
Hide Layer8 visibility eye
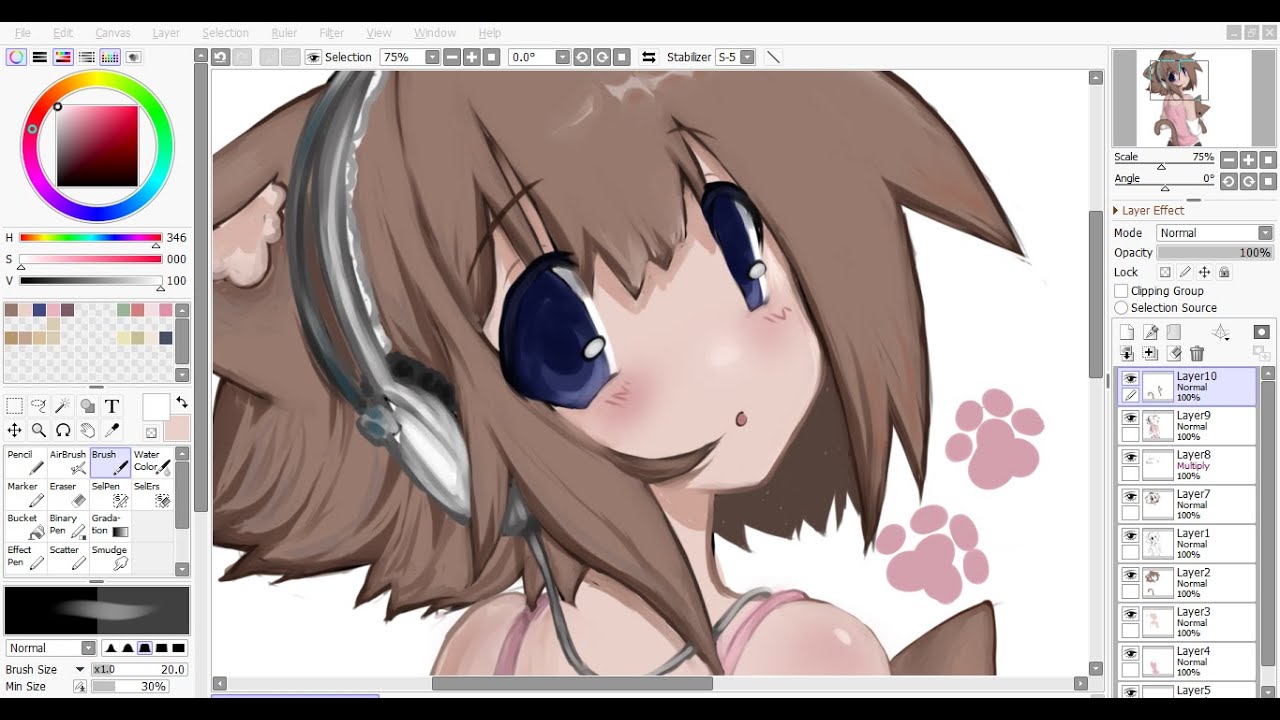pos(1130,457)
